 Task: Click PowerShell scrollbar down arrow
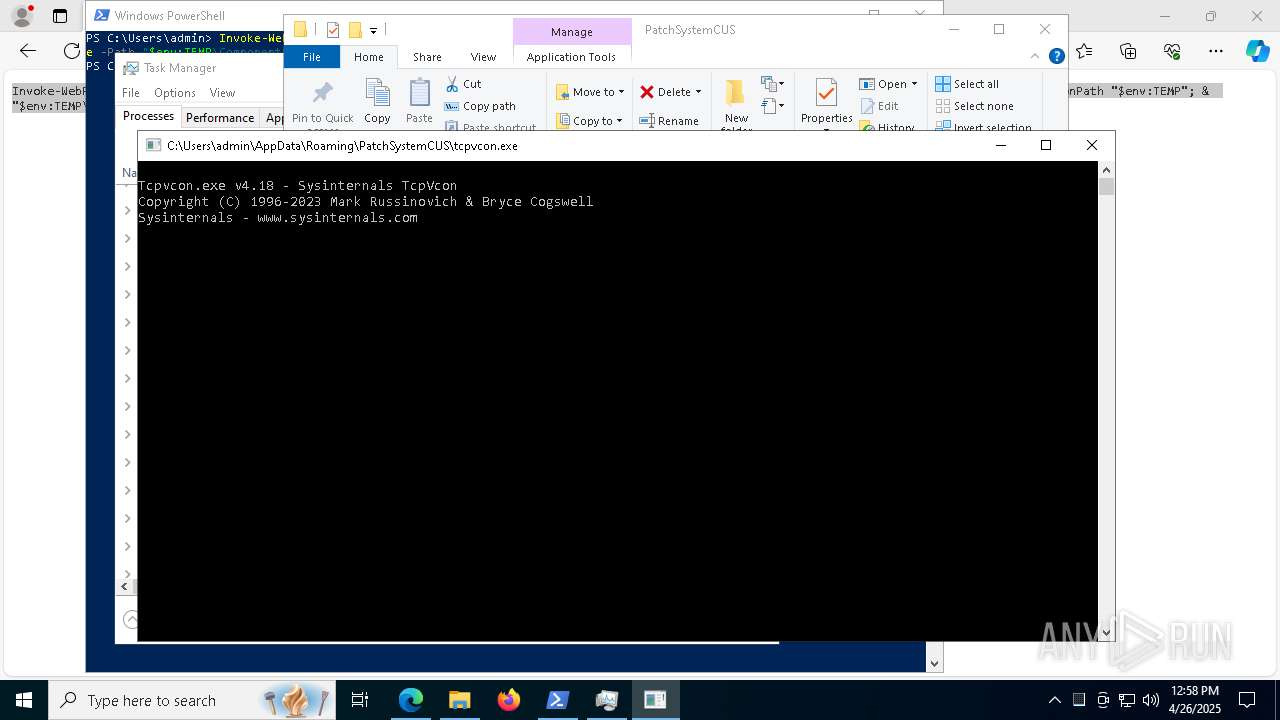pos(934,662)
